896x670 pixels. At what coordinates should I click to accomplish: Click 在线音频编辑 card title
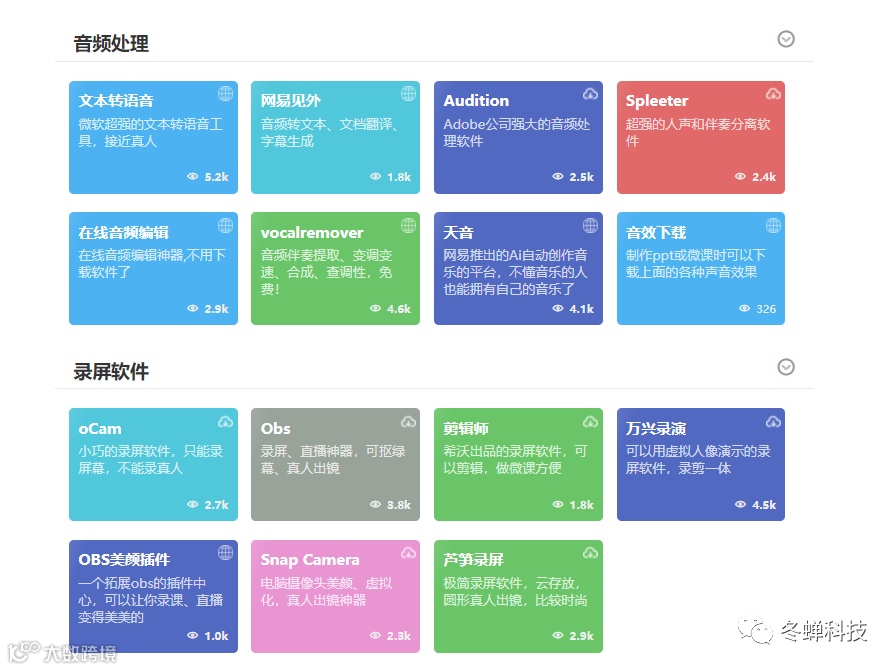pos(123,233)
